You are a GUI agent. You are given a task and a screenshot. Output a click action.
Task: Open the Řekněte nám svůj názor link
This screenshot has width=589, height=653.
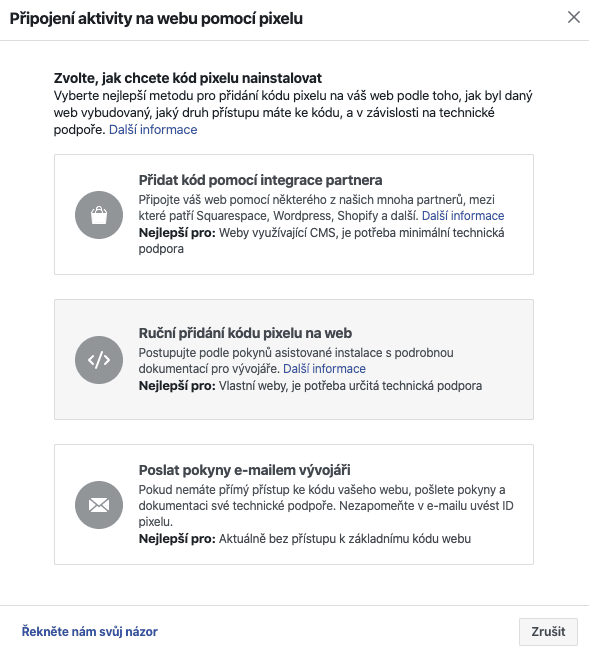[90, 631]
